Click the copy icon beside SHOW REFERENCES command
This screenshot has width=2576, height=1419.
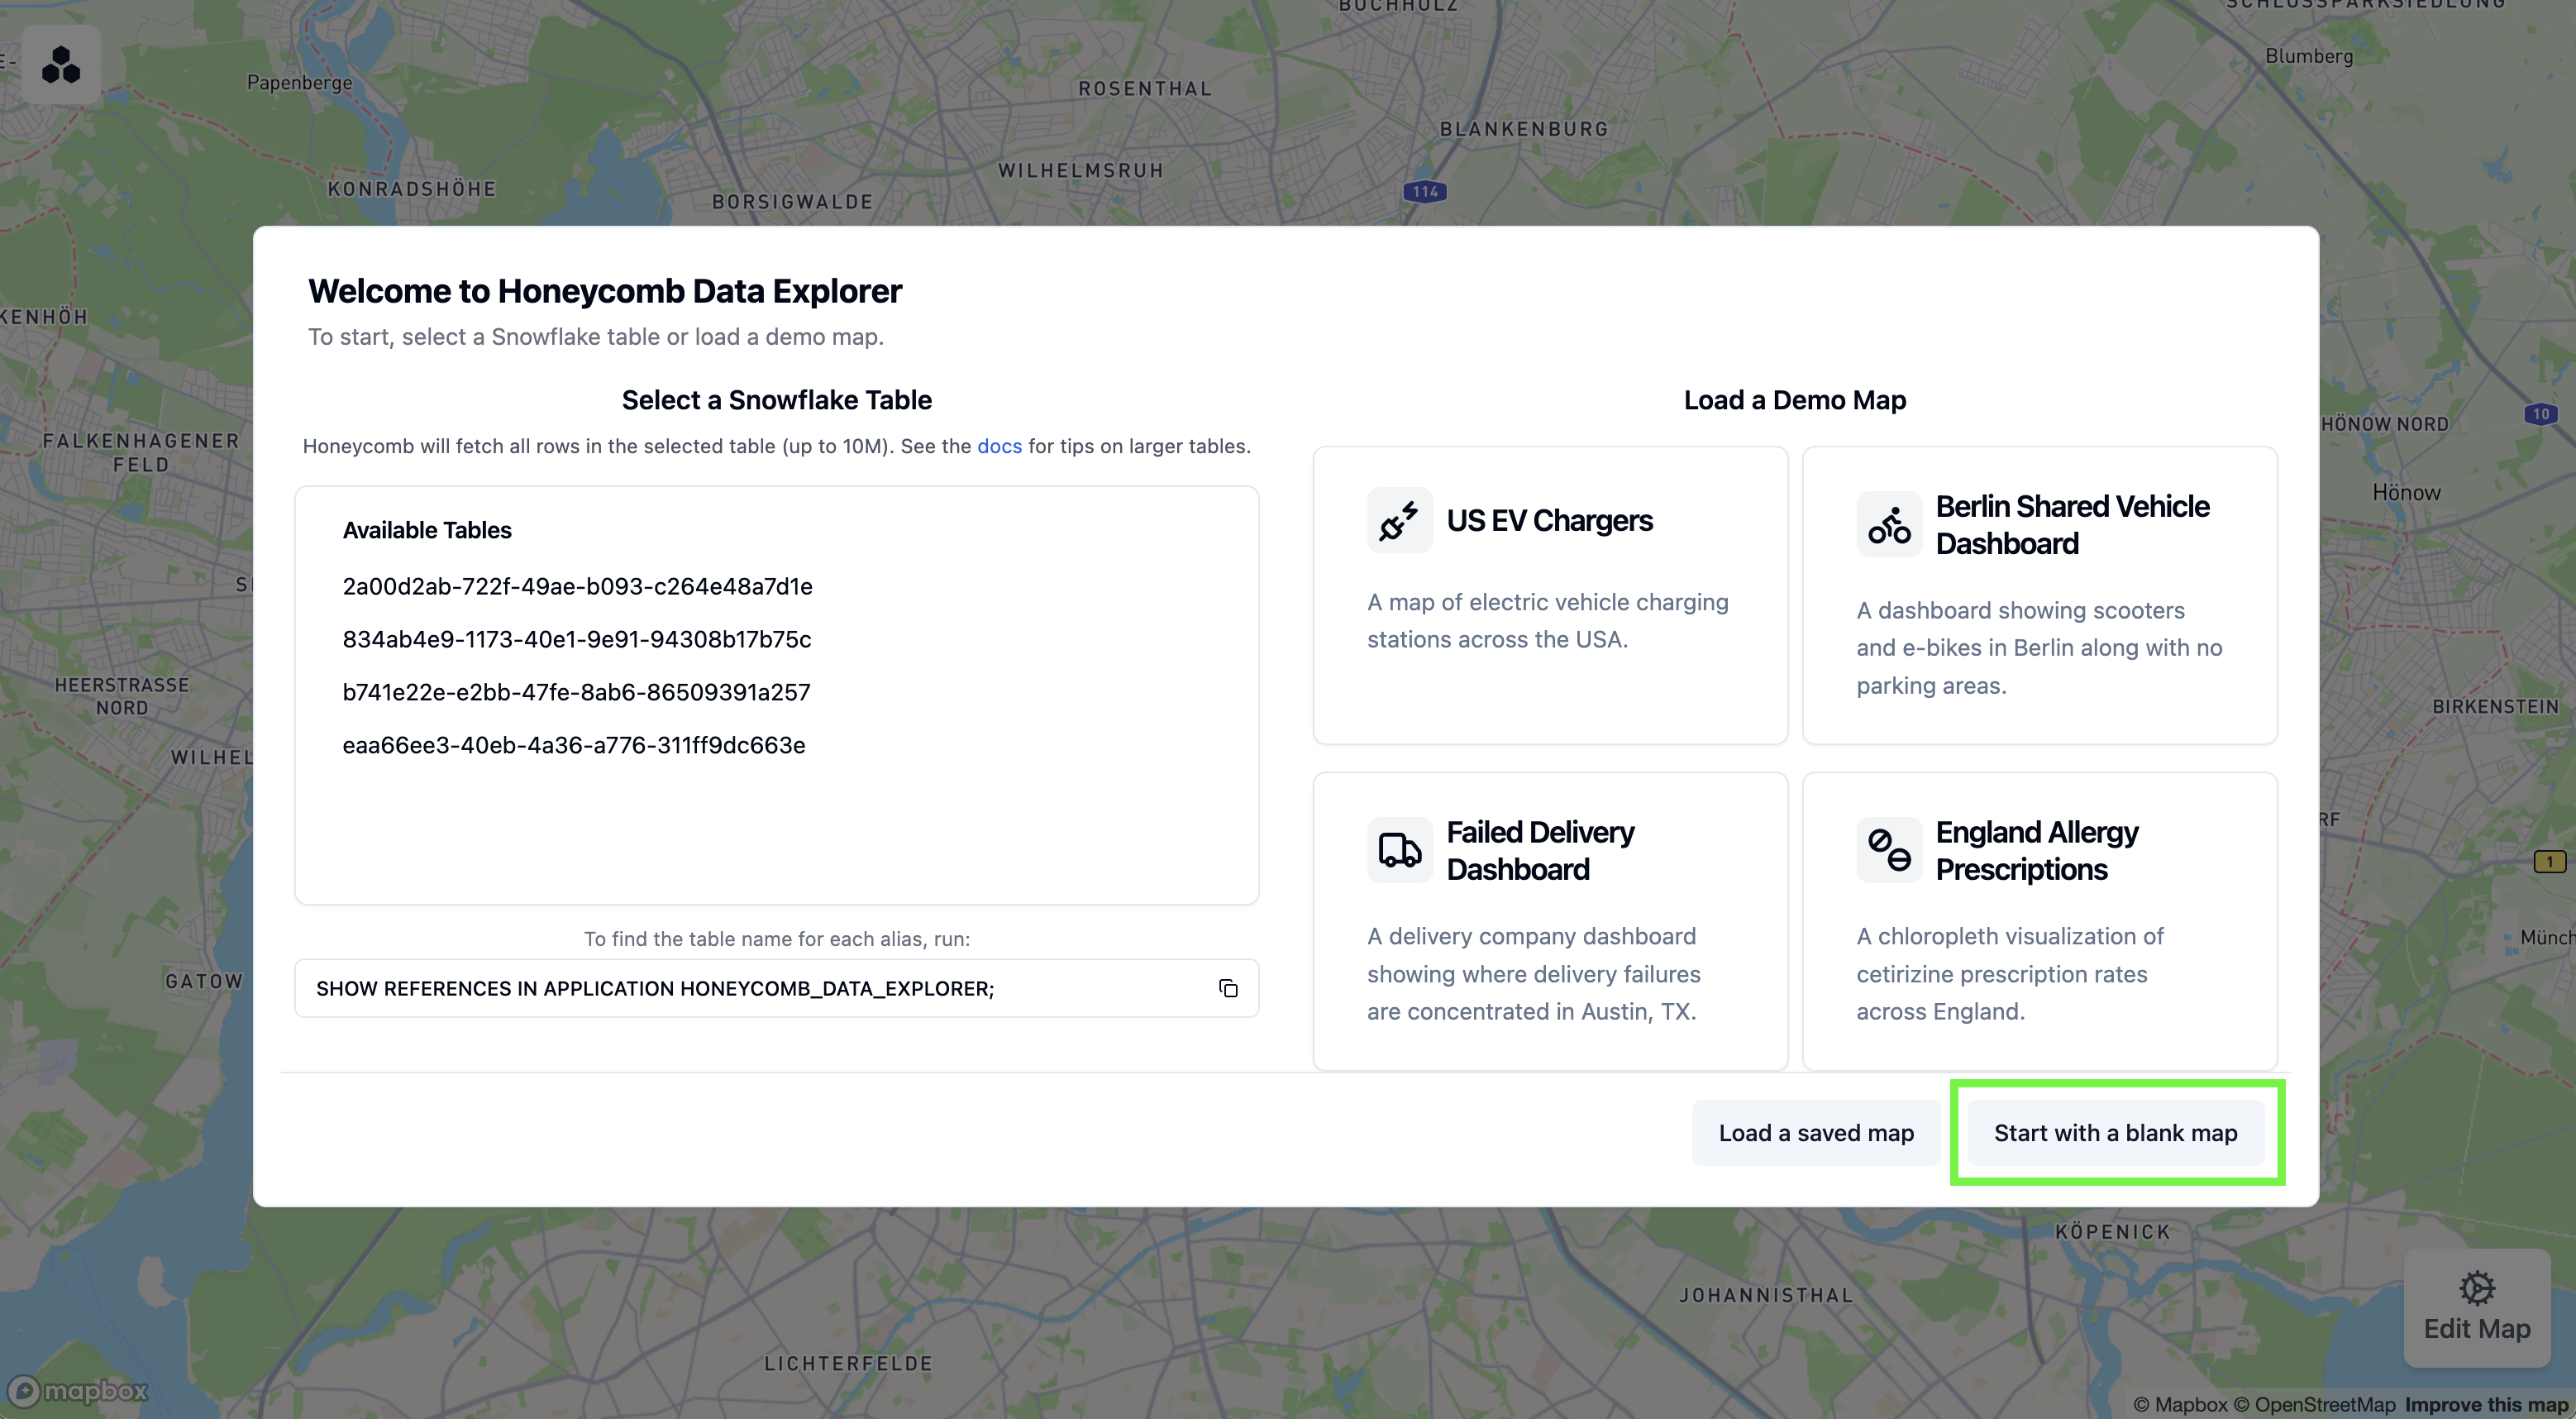click(1228, 988)
